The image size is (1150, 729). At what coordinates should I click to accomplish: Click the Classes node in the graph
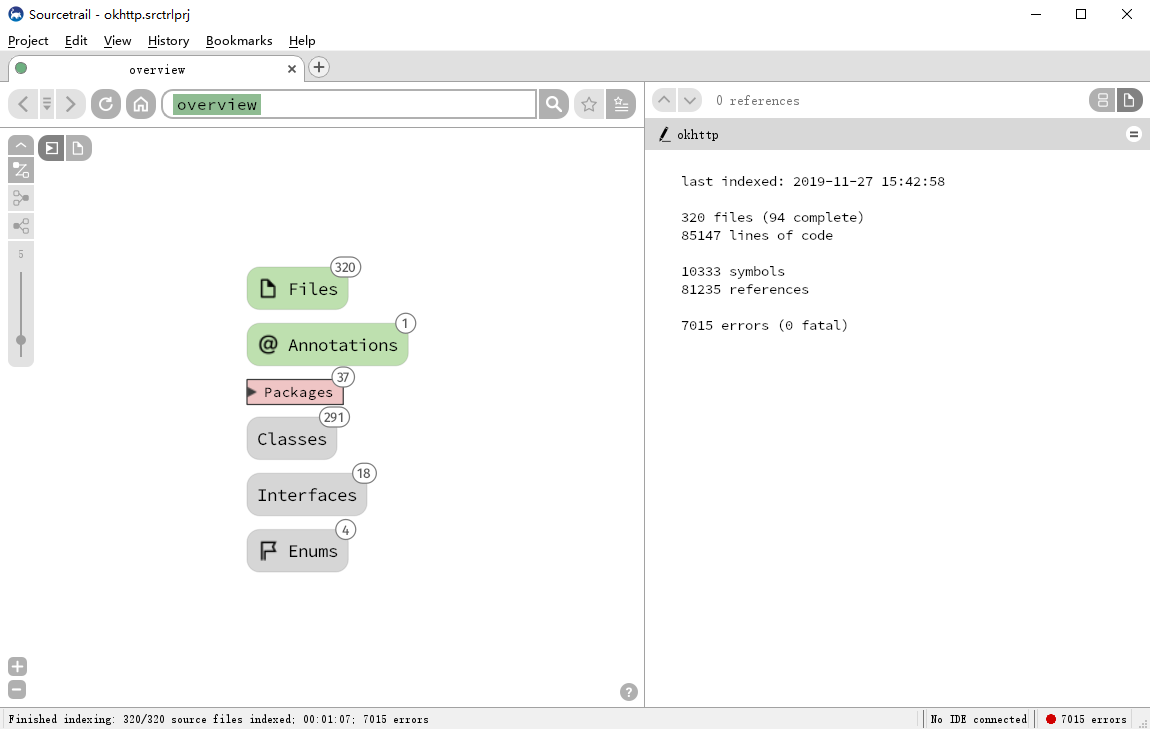(x=291, y=439)
